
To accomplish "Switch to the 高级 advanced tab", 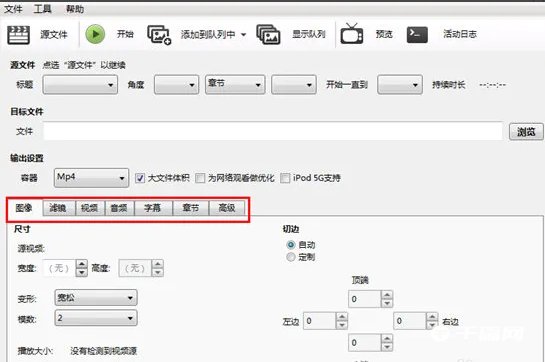I will point(227,208).
